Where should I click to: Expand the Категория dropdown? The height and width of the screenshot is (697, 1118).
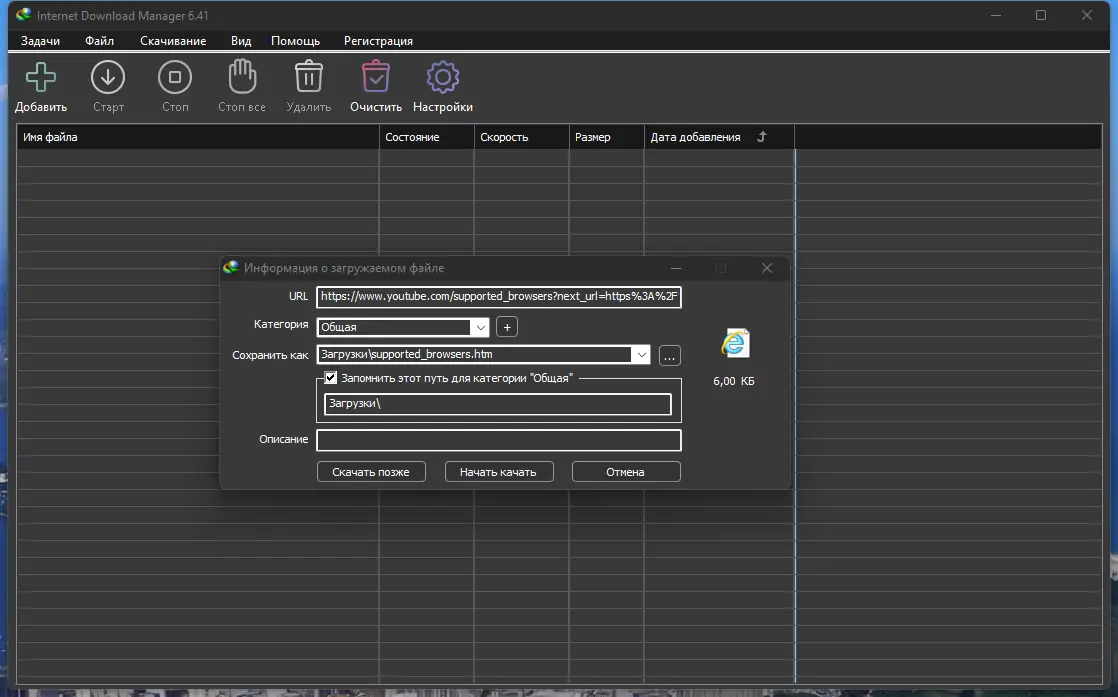click(x=481, y=327)
